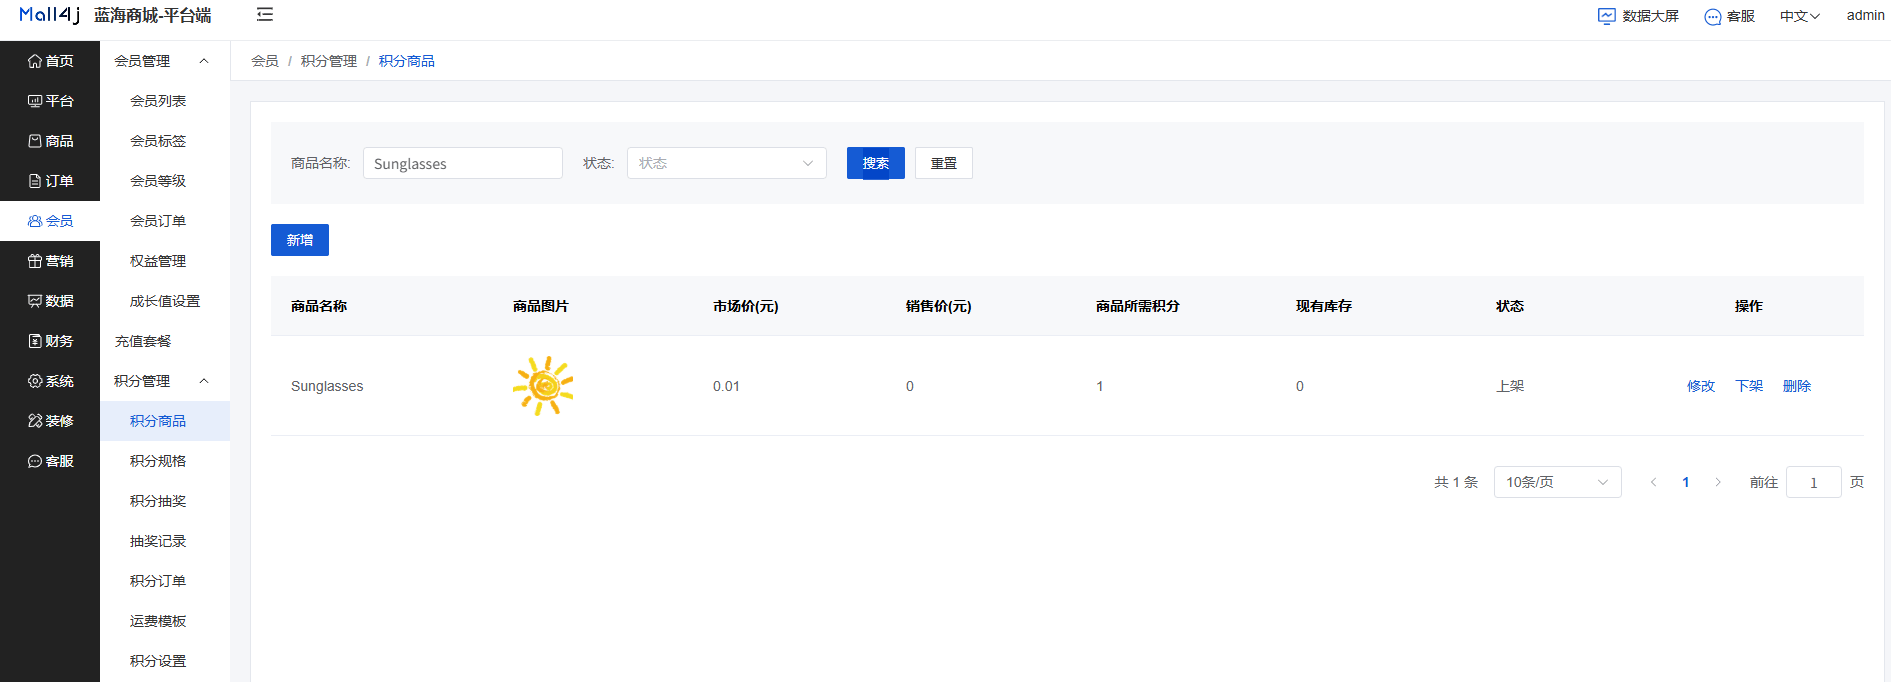Screen dimensions: 1891x682
Task: Open the 商品 products sidebar item
Action: (50, 141)
